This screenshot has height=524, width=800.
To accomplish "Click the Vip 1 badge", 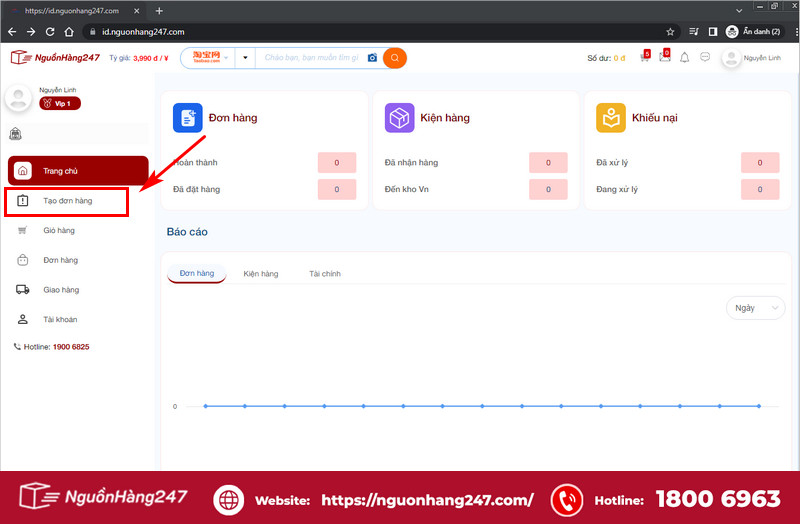I will (x=60, y=104).
